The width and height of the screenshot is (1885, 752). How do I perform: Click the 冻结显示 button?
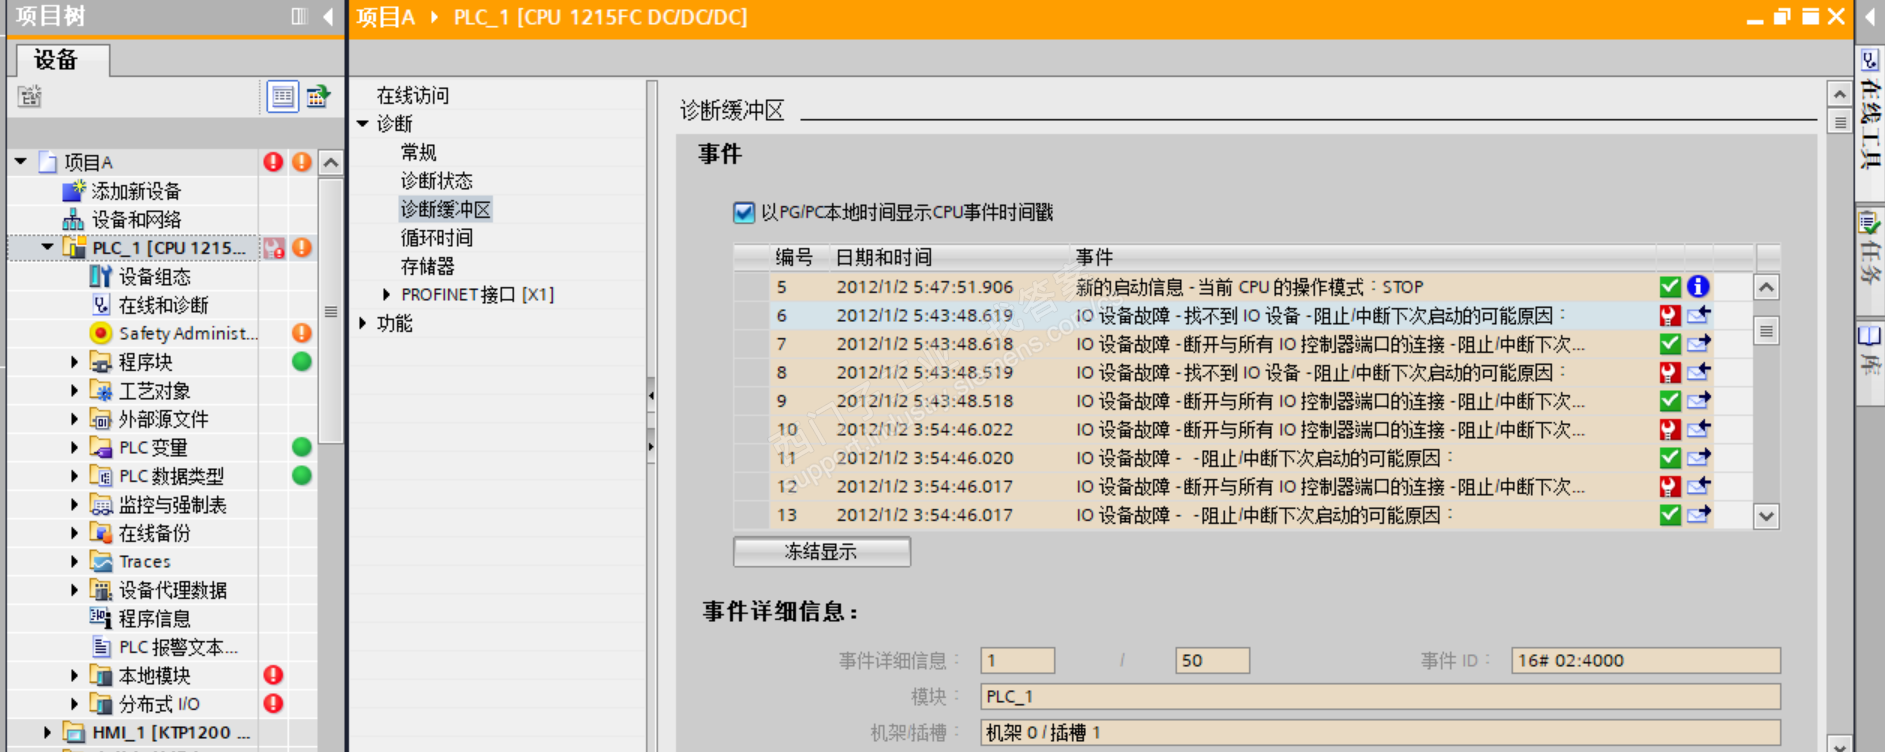click(x=822, y=552)
